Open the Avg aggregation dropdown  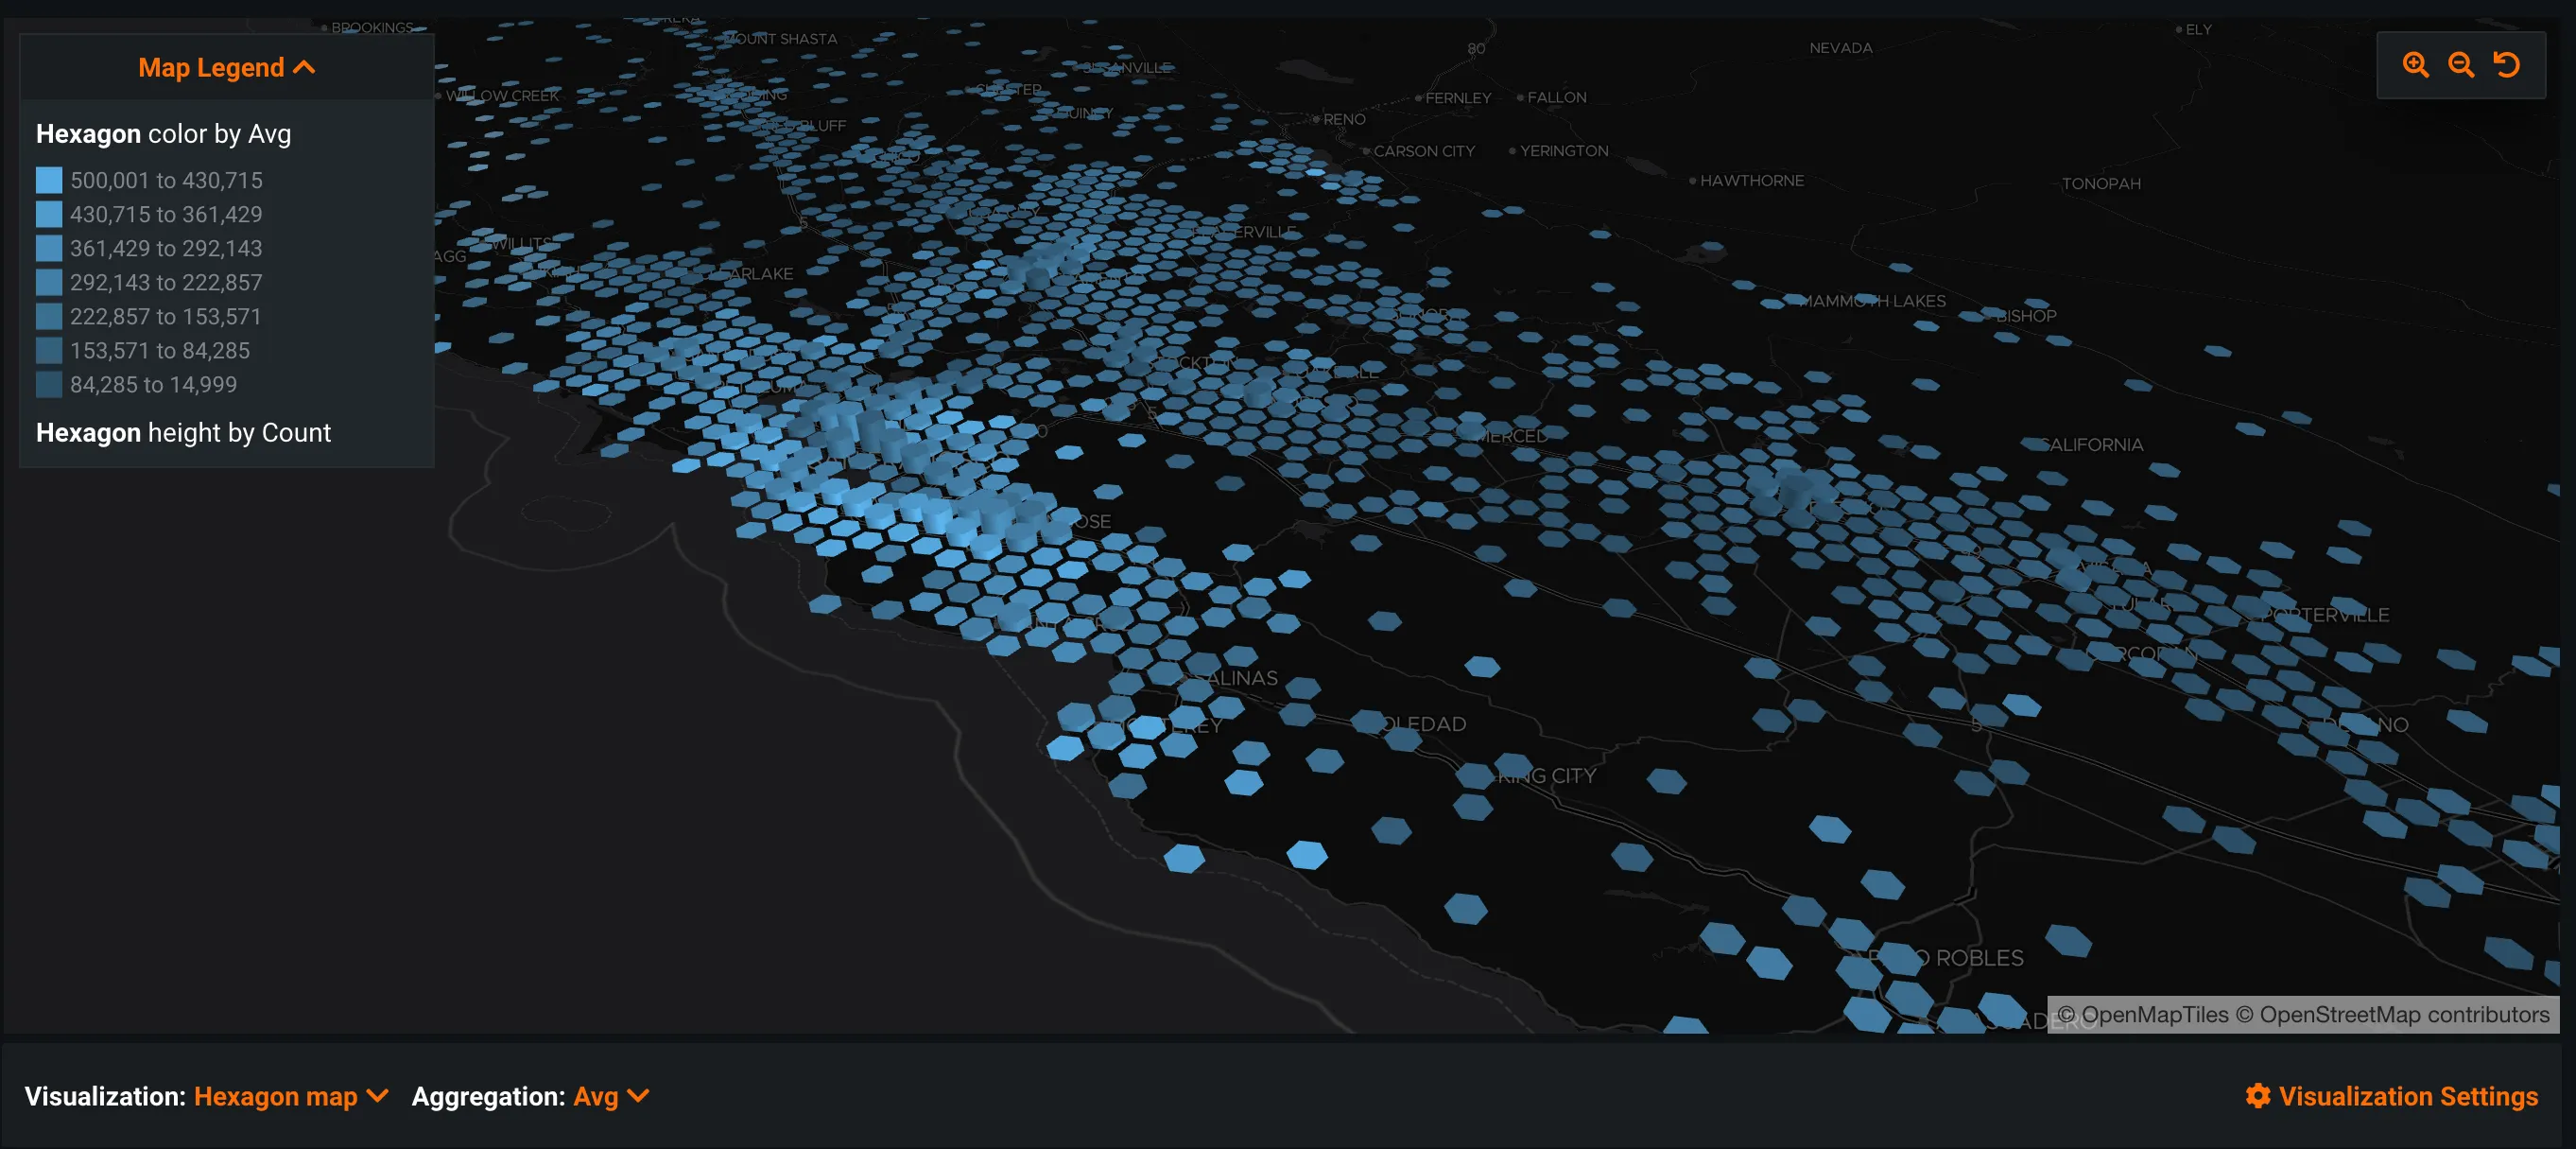click(x=611, y=1096)
